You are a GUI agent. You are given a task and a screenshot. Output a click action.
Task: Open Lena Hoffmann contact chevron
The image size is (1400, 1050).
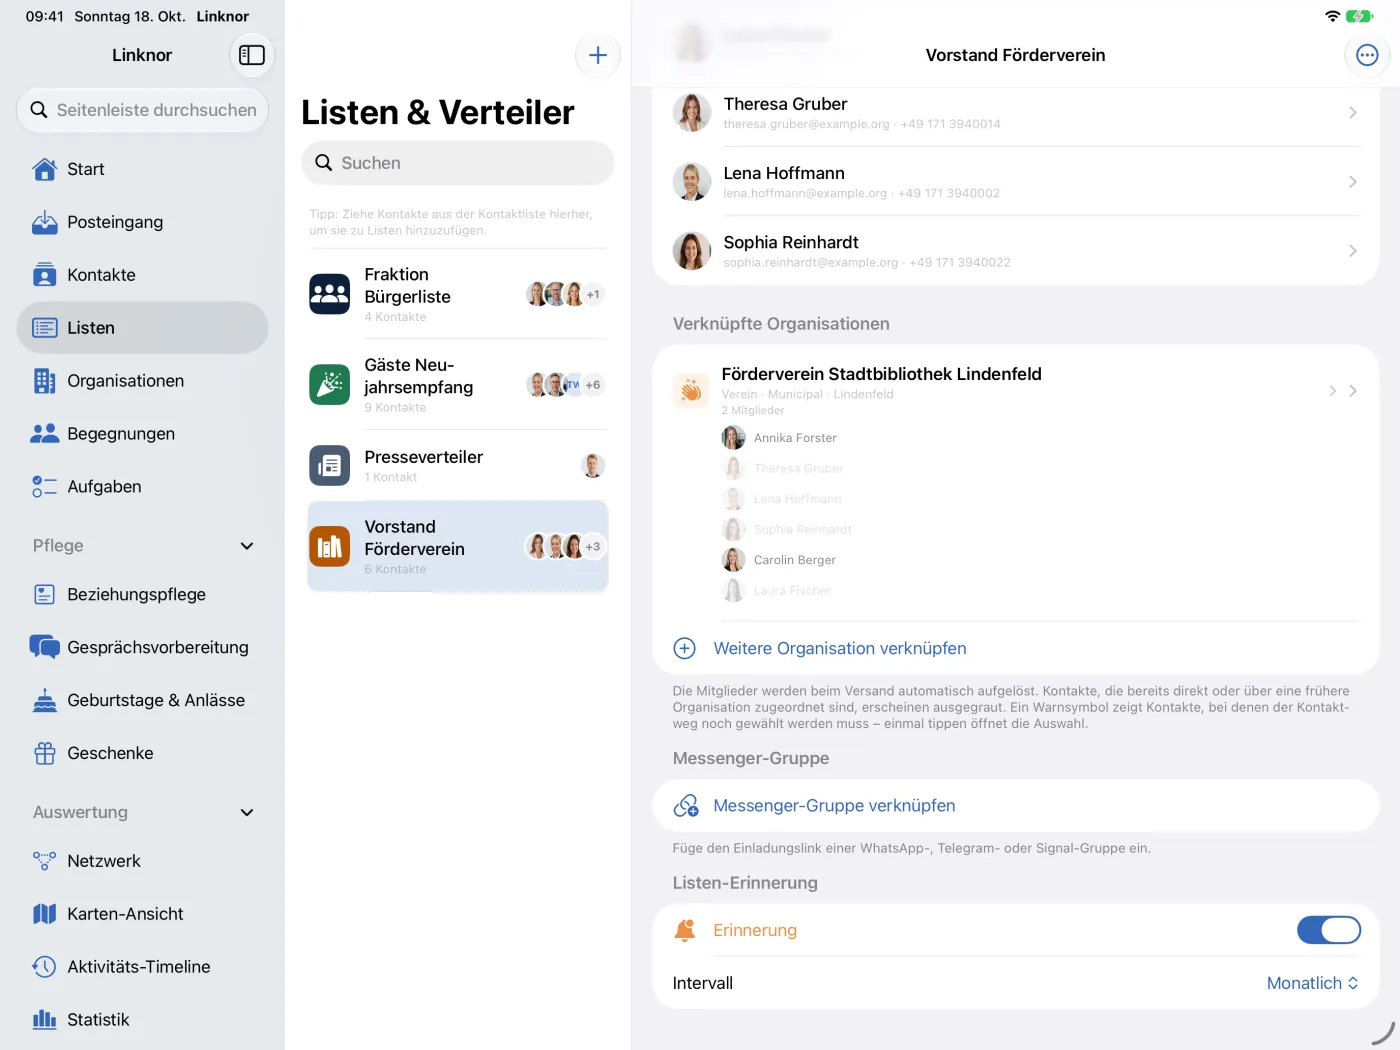tap(1352, 182)
